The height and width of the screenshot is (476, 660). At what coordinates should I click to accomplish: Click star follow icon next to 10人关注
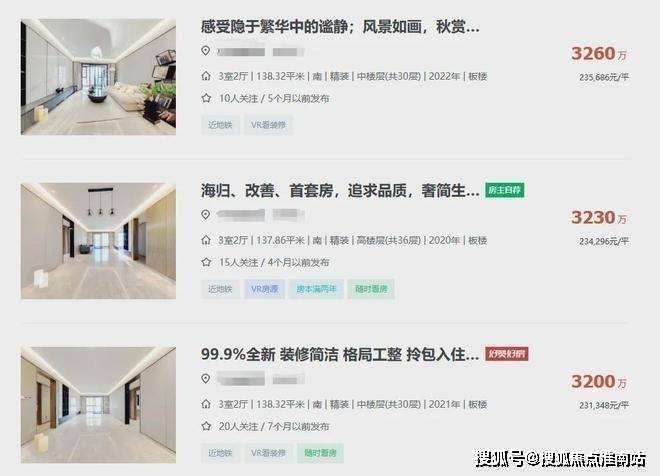[206, 98]
